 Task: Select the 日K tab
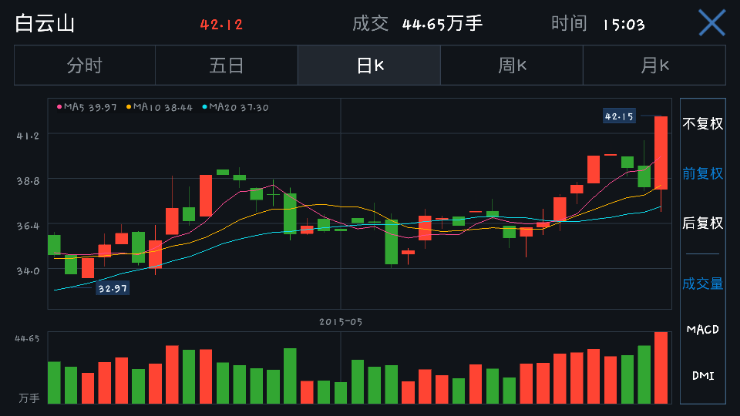pyautogui.click(x=369, y=66)
